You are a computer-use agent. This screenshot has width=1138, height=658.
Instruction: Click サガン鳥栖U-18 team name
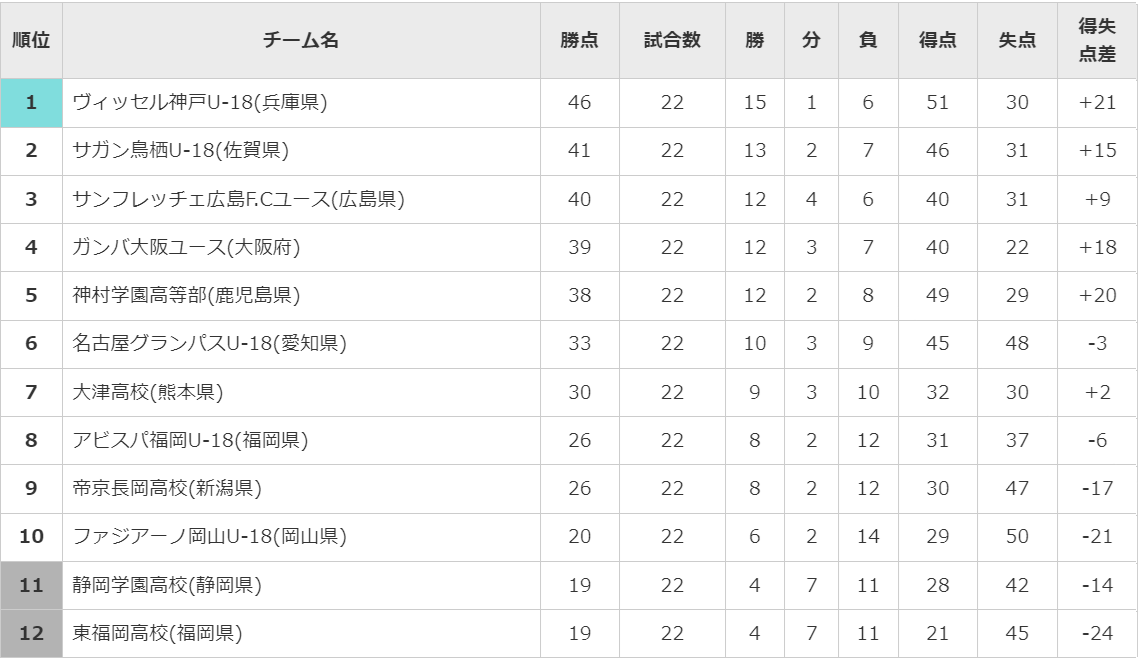[181, 151]
